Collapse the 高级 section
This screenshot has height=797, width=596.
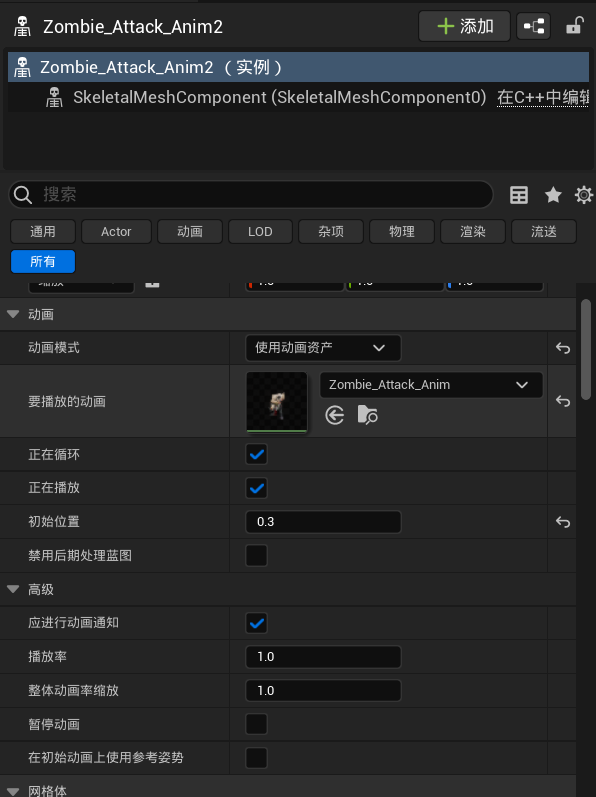click(13, 589)
